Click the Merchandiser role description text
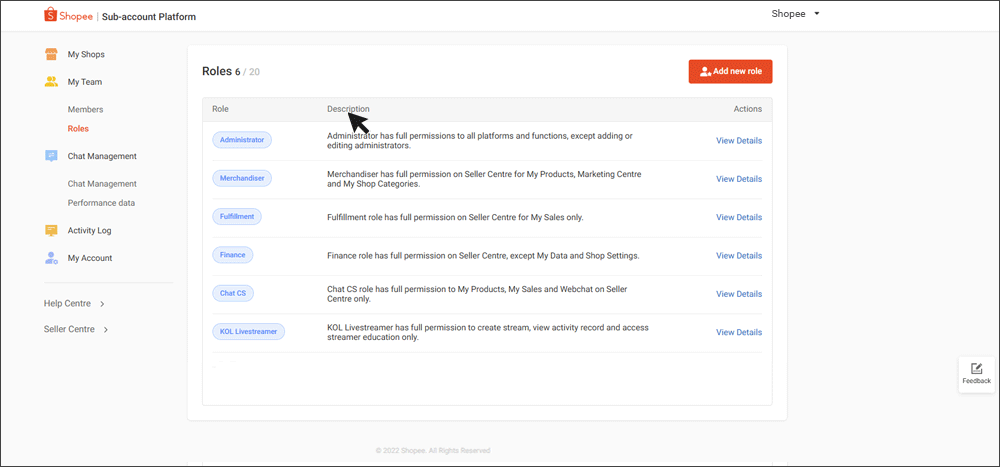1000x467 pixels. click(485, 179)
